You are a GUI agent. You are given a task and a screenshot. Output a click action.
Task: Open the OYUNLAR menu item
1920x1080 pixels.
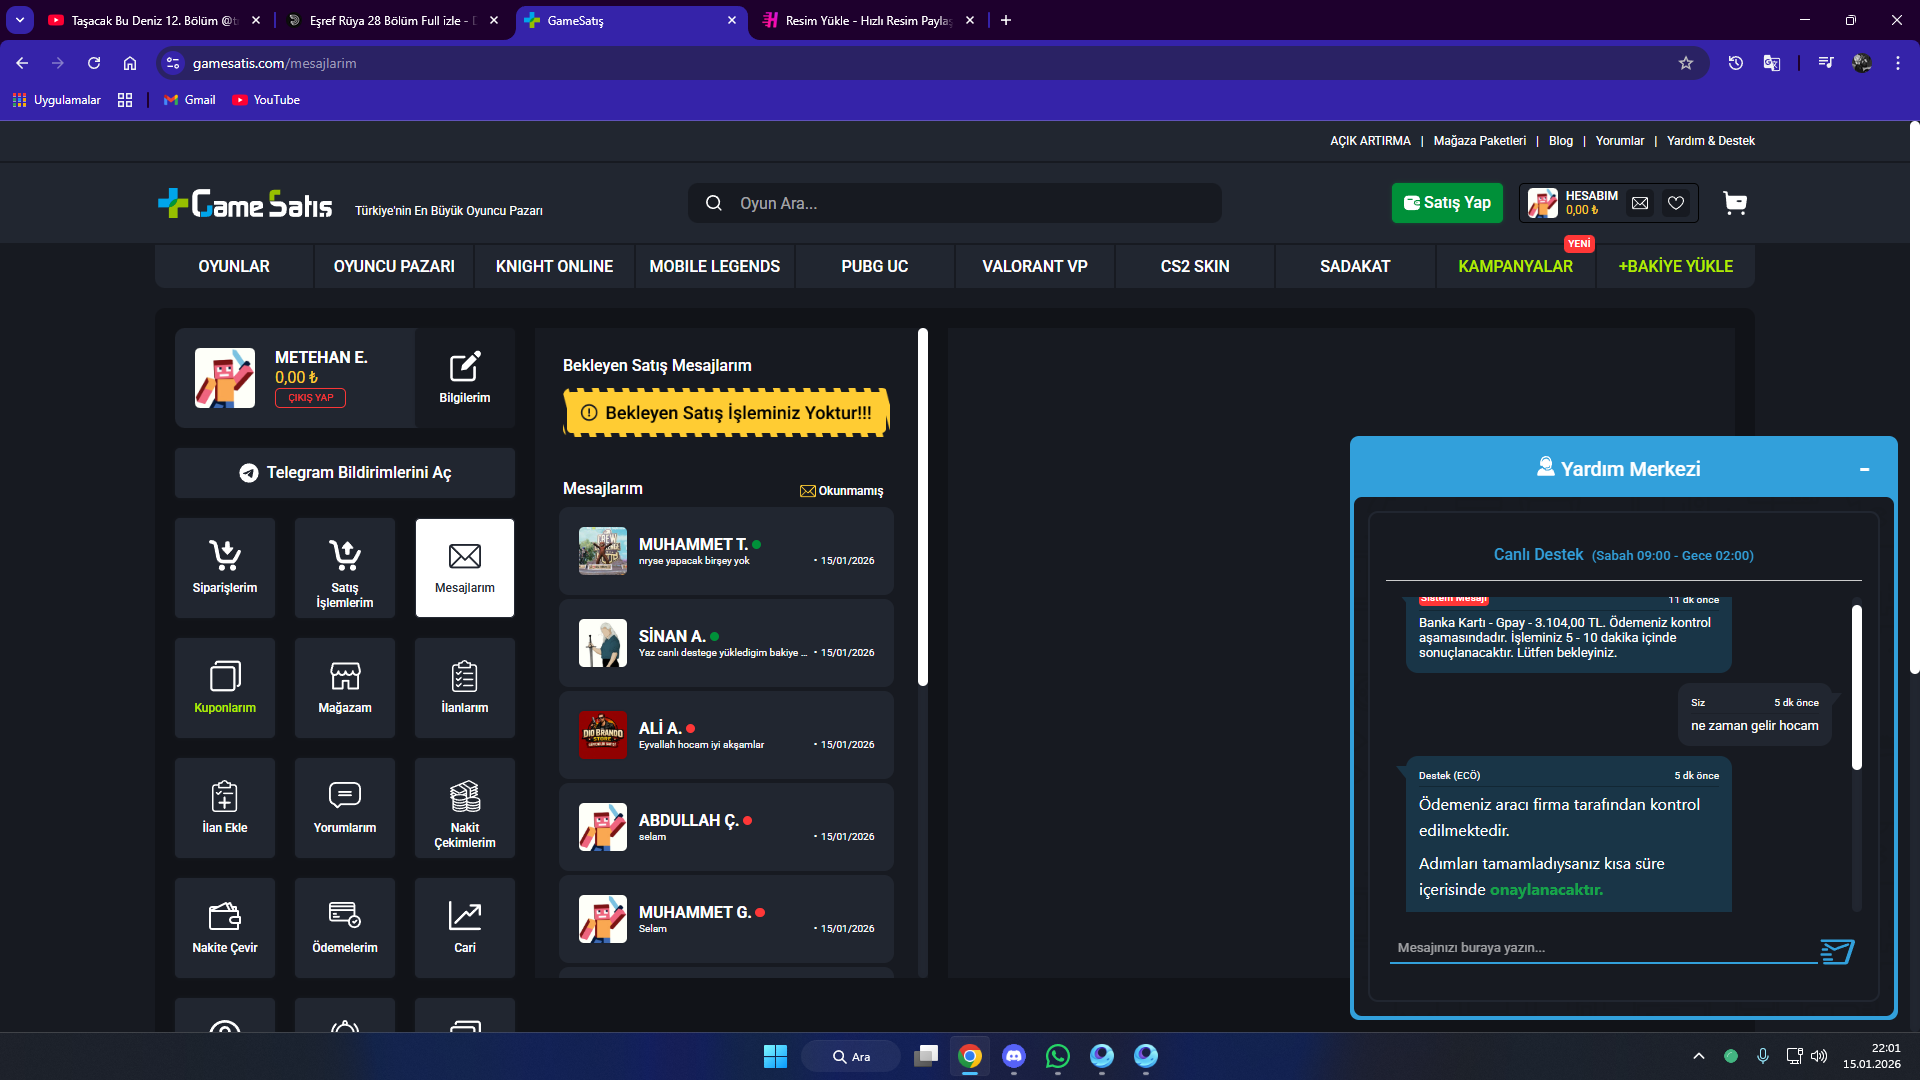pos(234,266)
